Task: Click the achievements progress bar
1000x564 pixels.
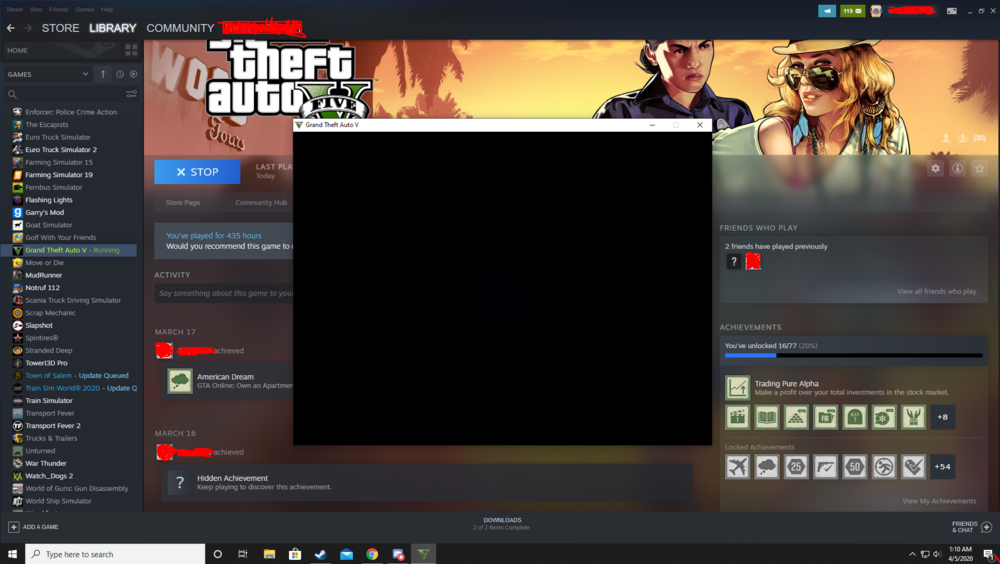Action: pyautogui.click(x=853, y=355)
